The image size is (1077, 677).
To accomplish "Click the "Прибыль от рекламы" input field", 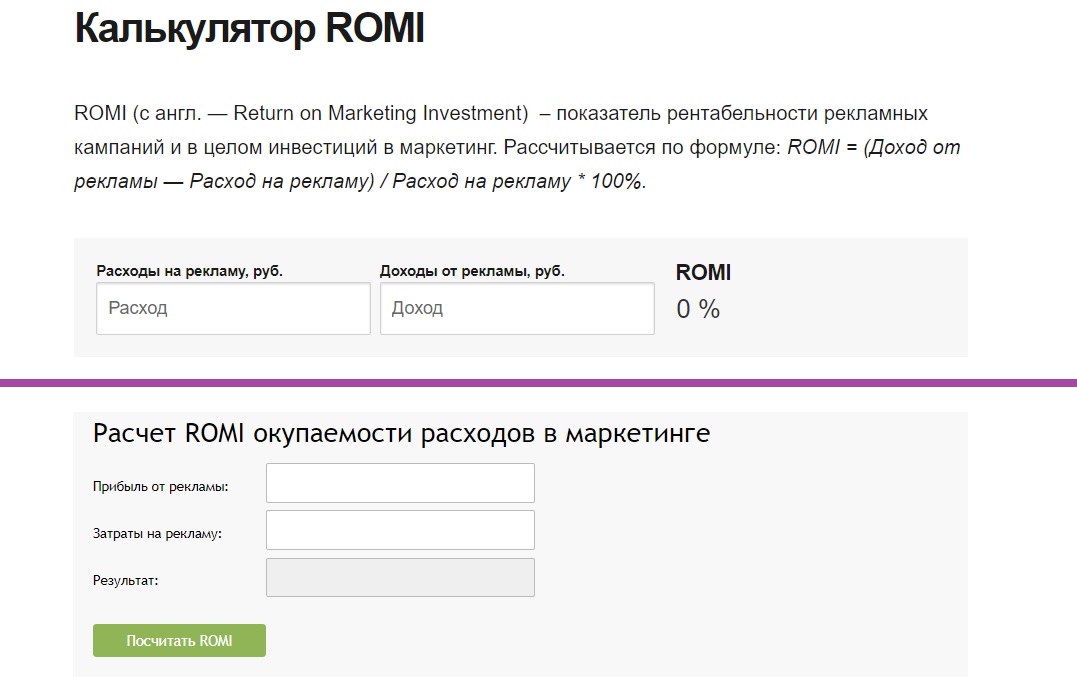I will 399,482.
